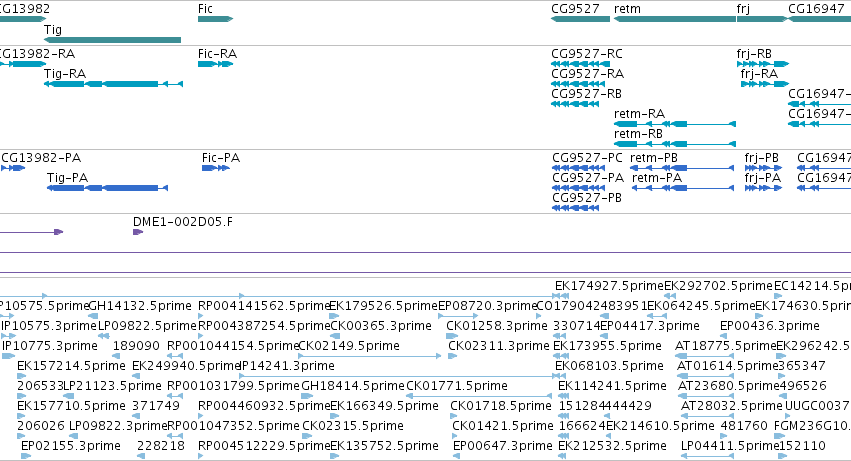
Task: Click the CG9527-RC transcript label
Action: 587,54
